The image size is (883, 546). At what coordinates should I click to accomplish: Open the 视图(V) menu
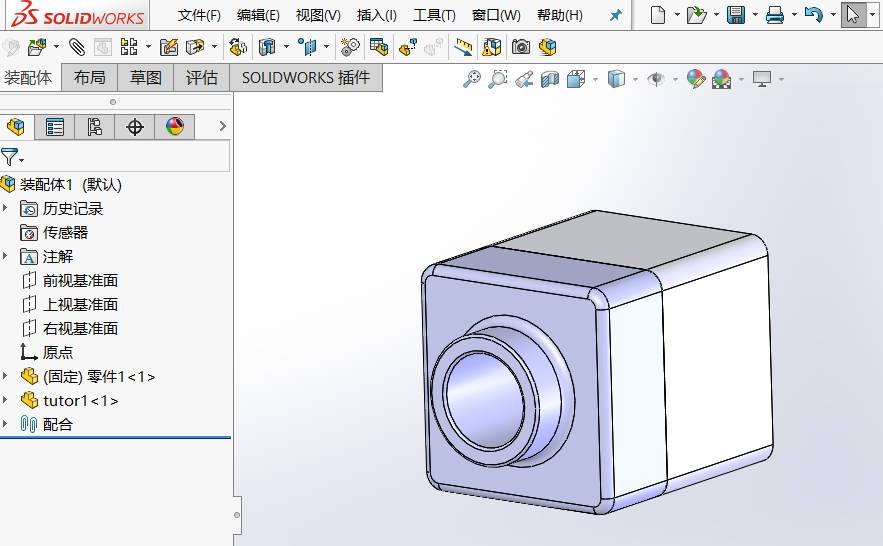tap(318, 15)
